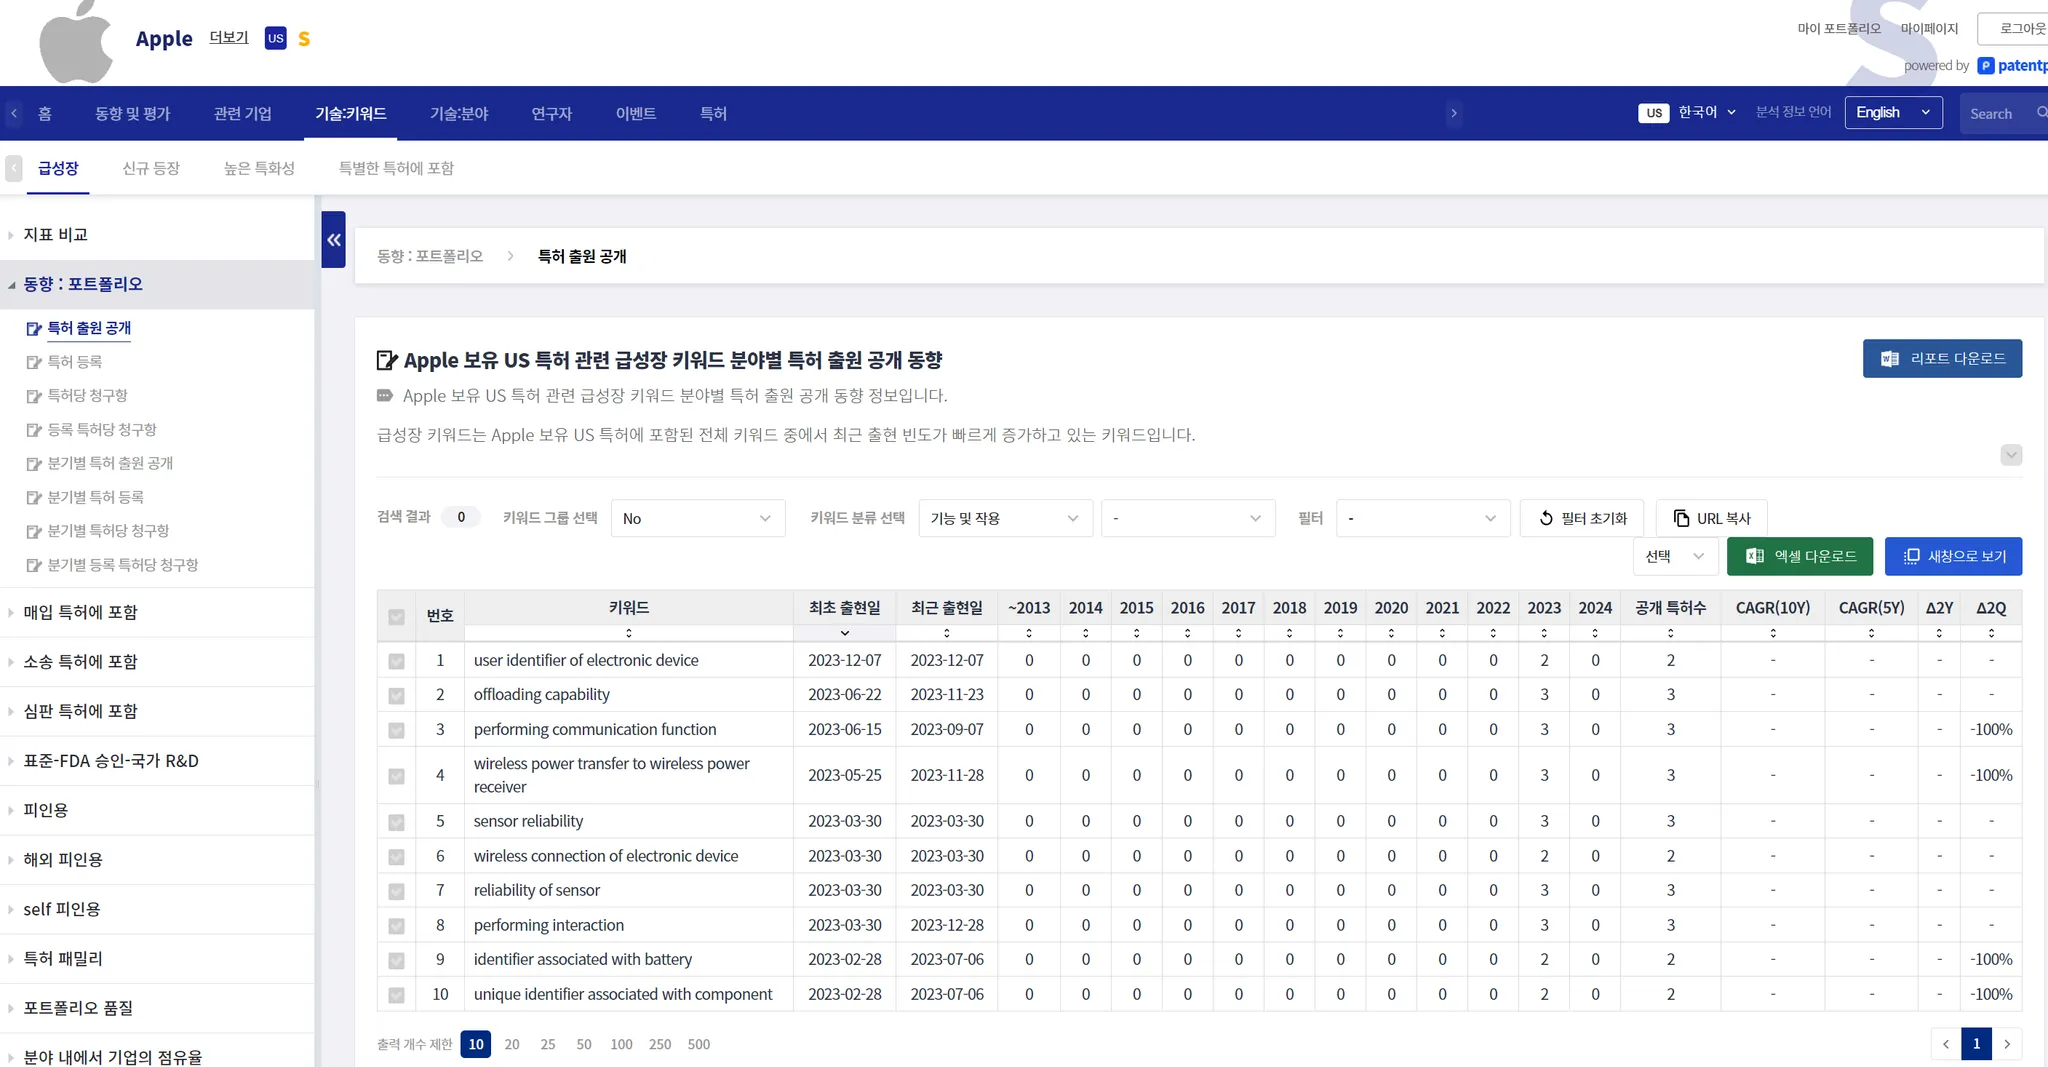Image resolution: width=2048 pixels, height=1067 pixels.
Task: Open the 키워드 그룹 선택 dropdown
Action: (x=698, y=518)
